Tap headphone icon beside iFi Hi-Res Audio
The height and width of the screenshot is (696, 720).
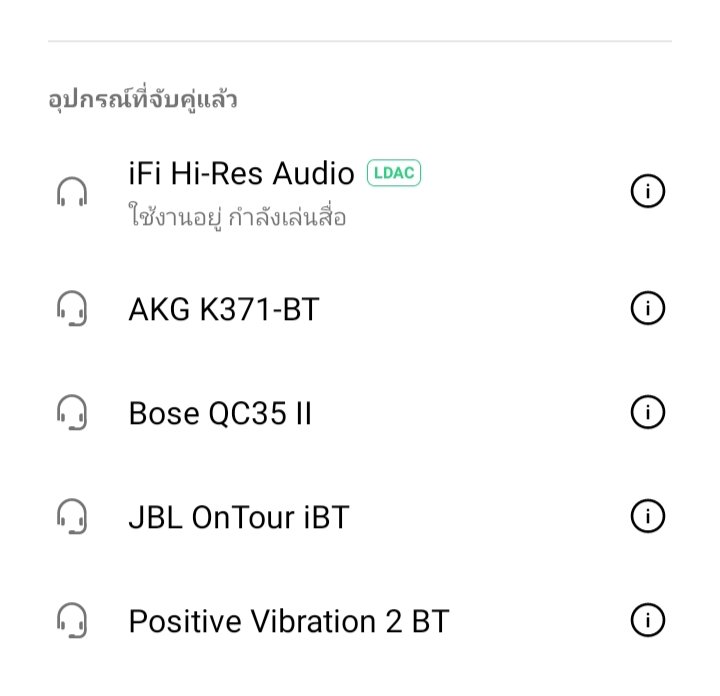pyautogui.click(x=71, y=191)
